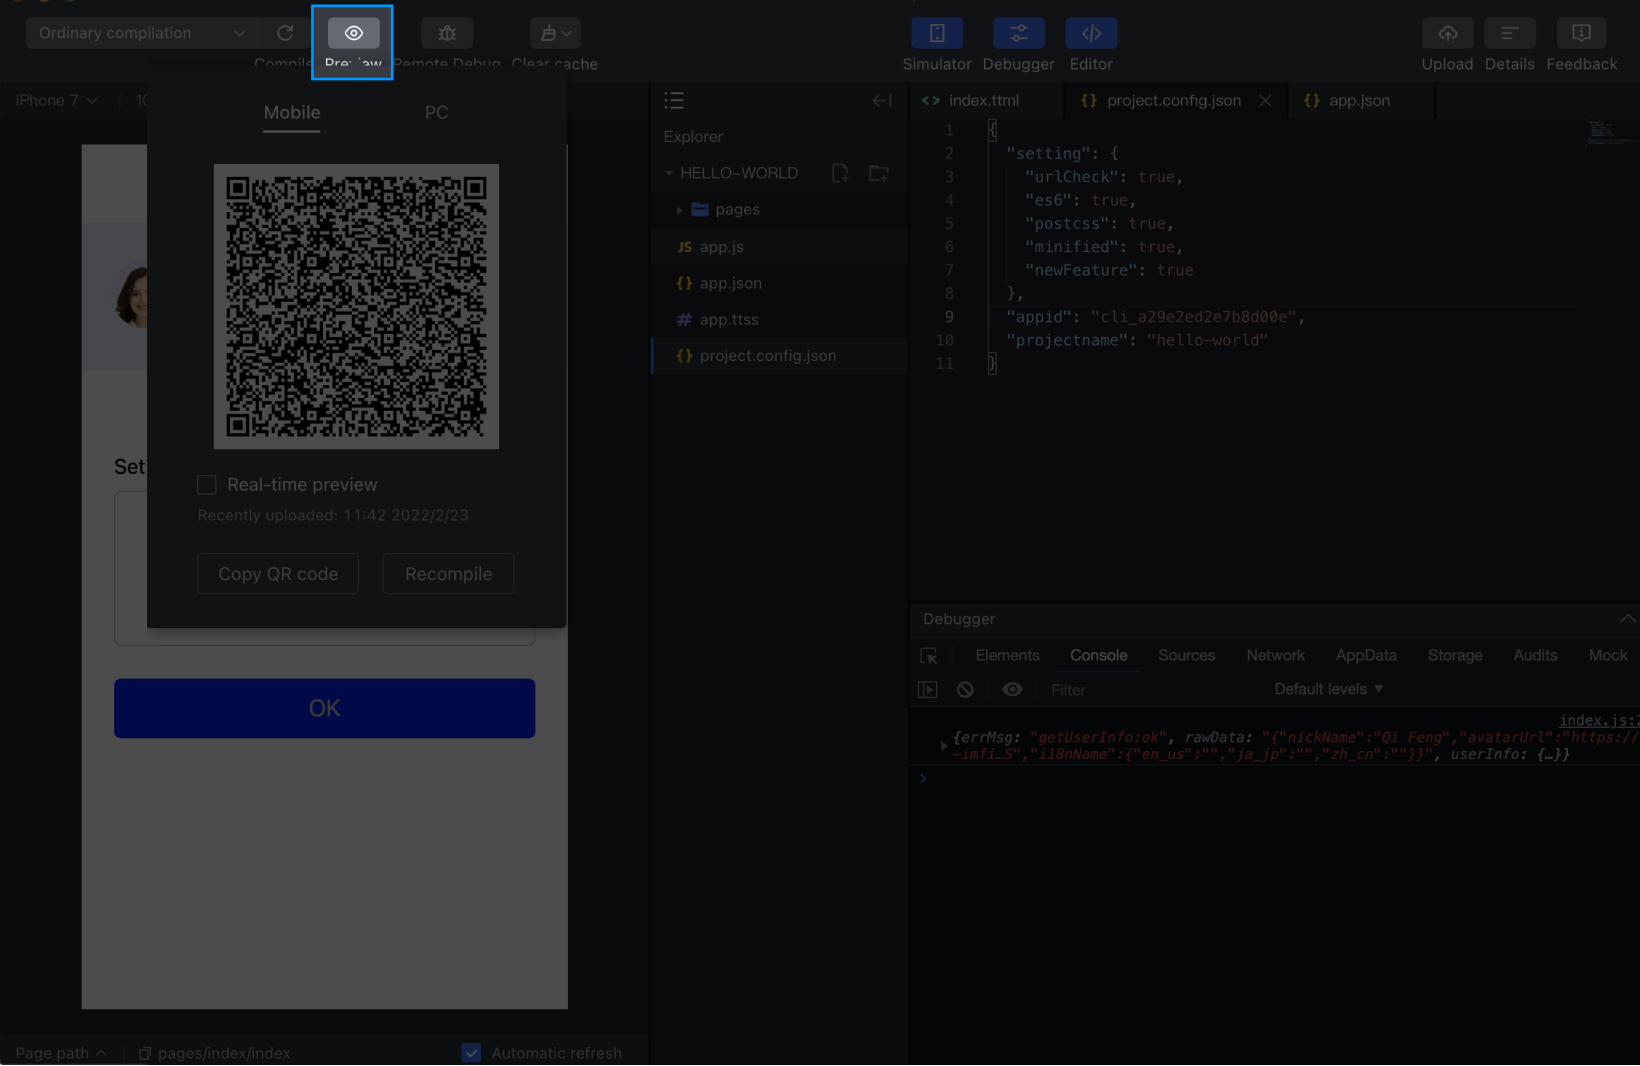The height and width of the screenshot is (1066, 1640).
Task: Switch to the Network debugger tab
Action: tap(1275, 656)
